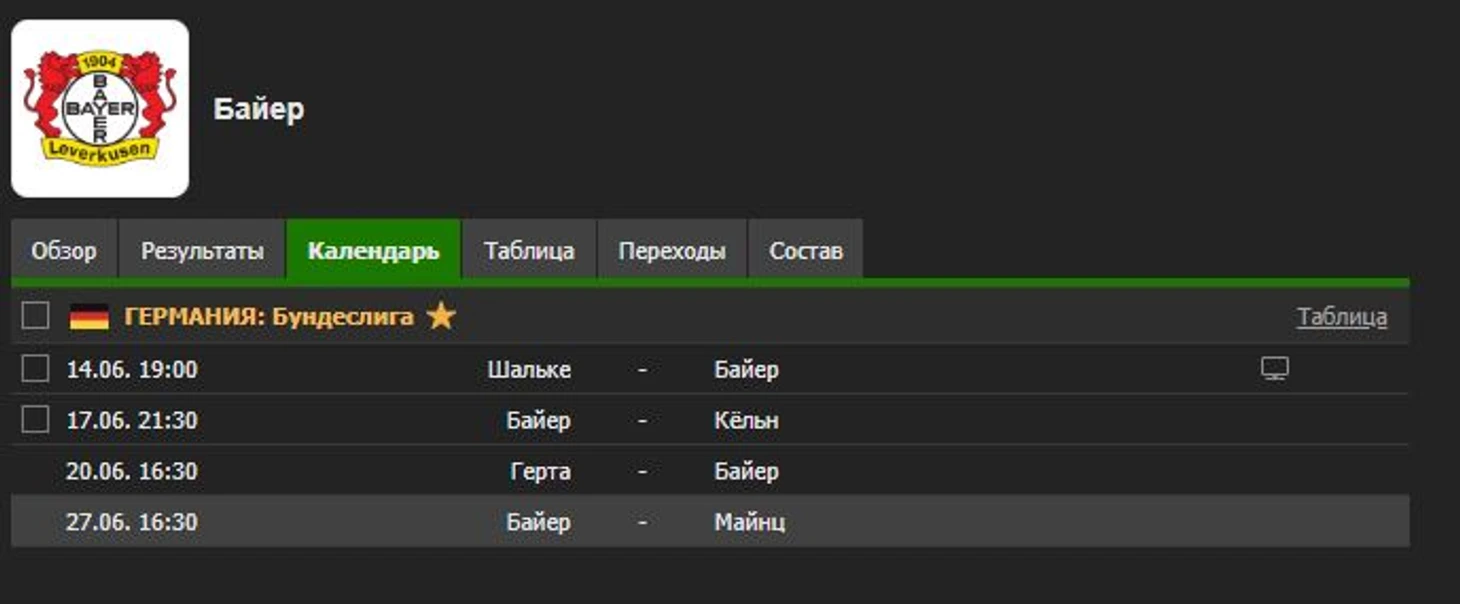The height and width of the screenshot is (604, 1460).
Task: Click the favorite star next to Бундеслига
Action: (441, 316)
